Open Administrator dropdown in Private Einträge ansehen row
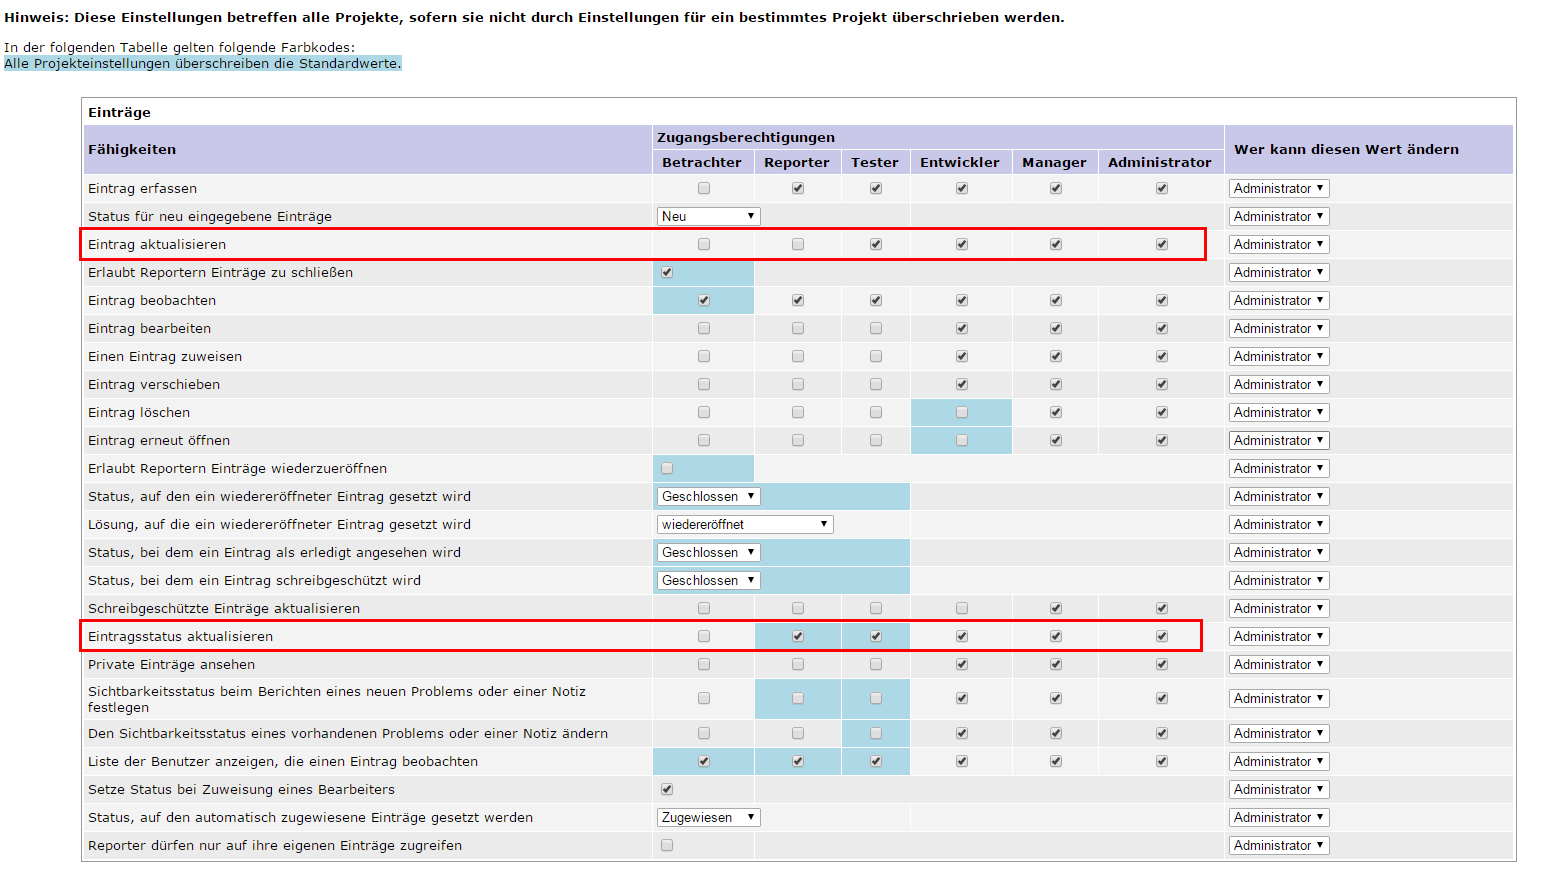The width and height of the screenshot is (1553, 884). pos(1278,664)
